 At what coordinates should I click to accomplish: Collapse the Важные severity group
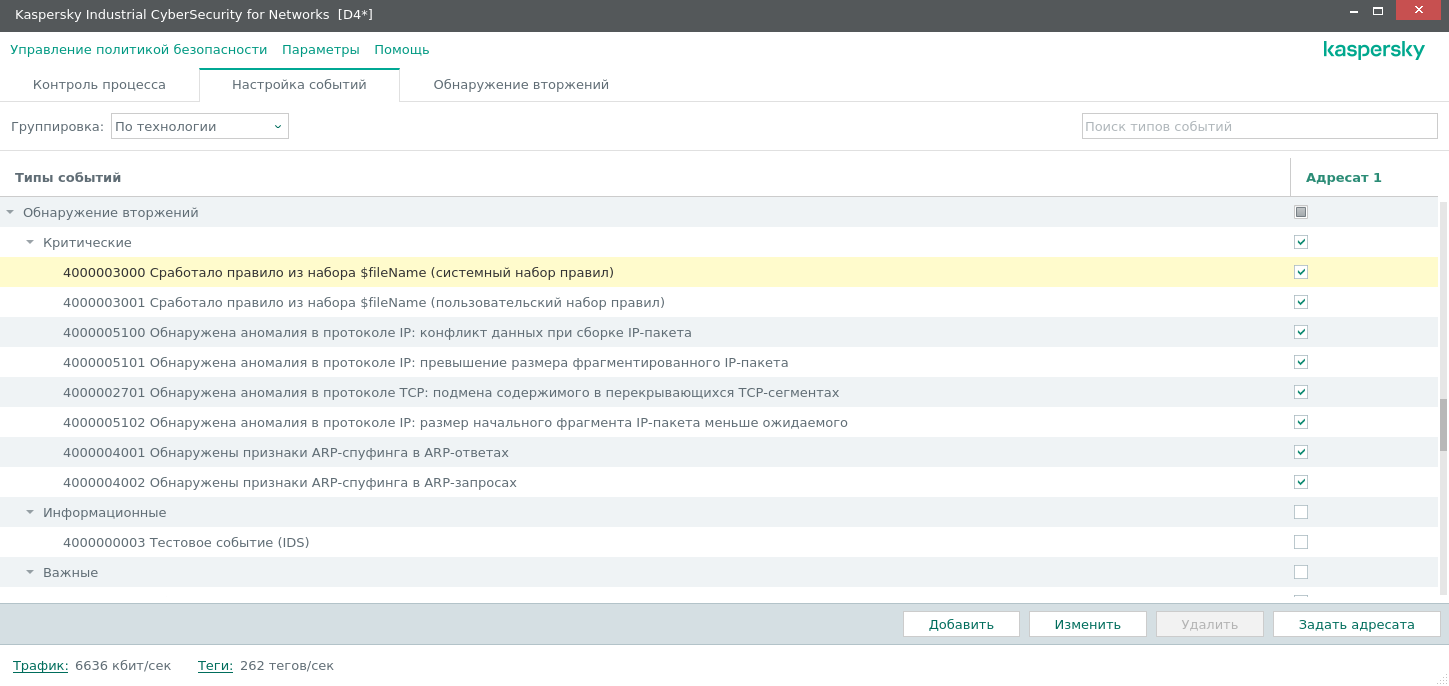(30, 573)
